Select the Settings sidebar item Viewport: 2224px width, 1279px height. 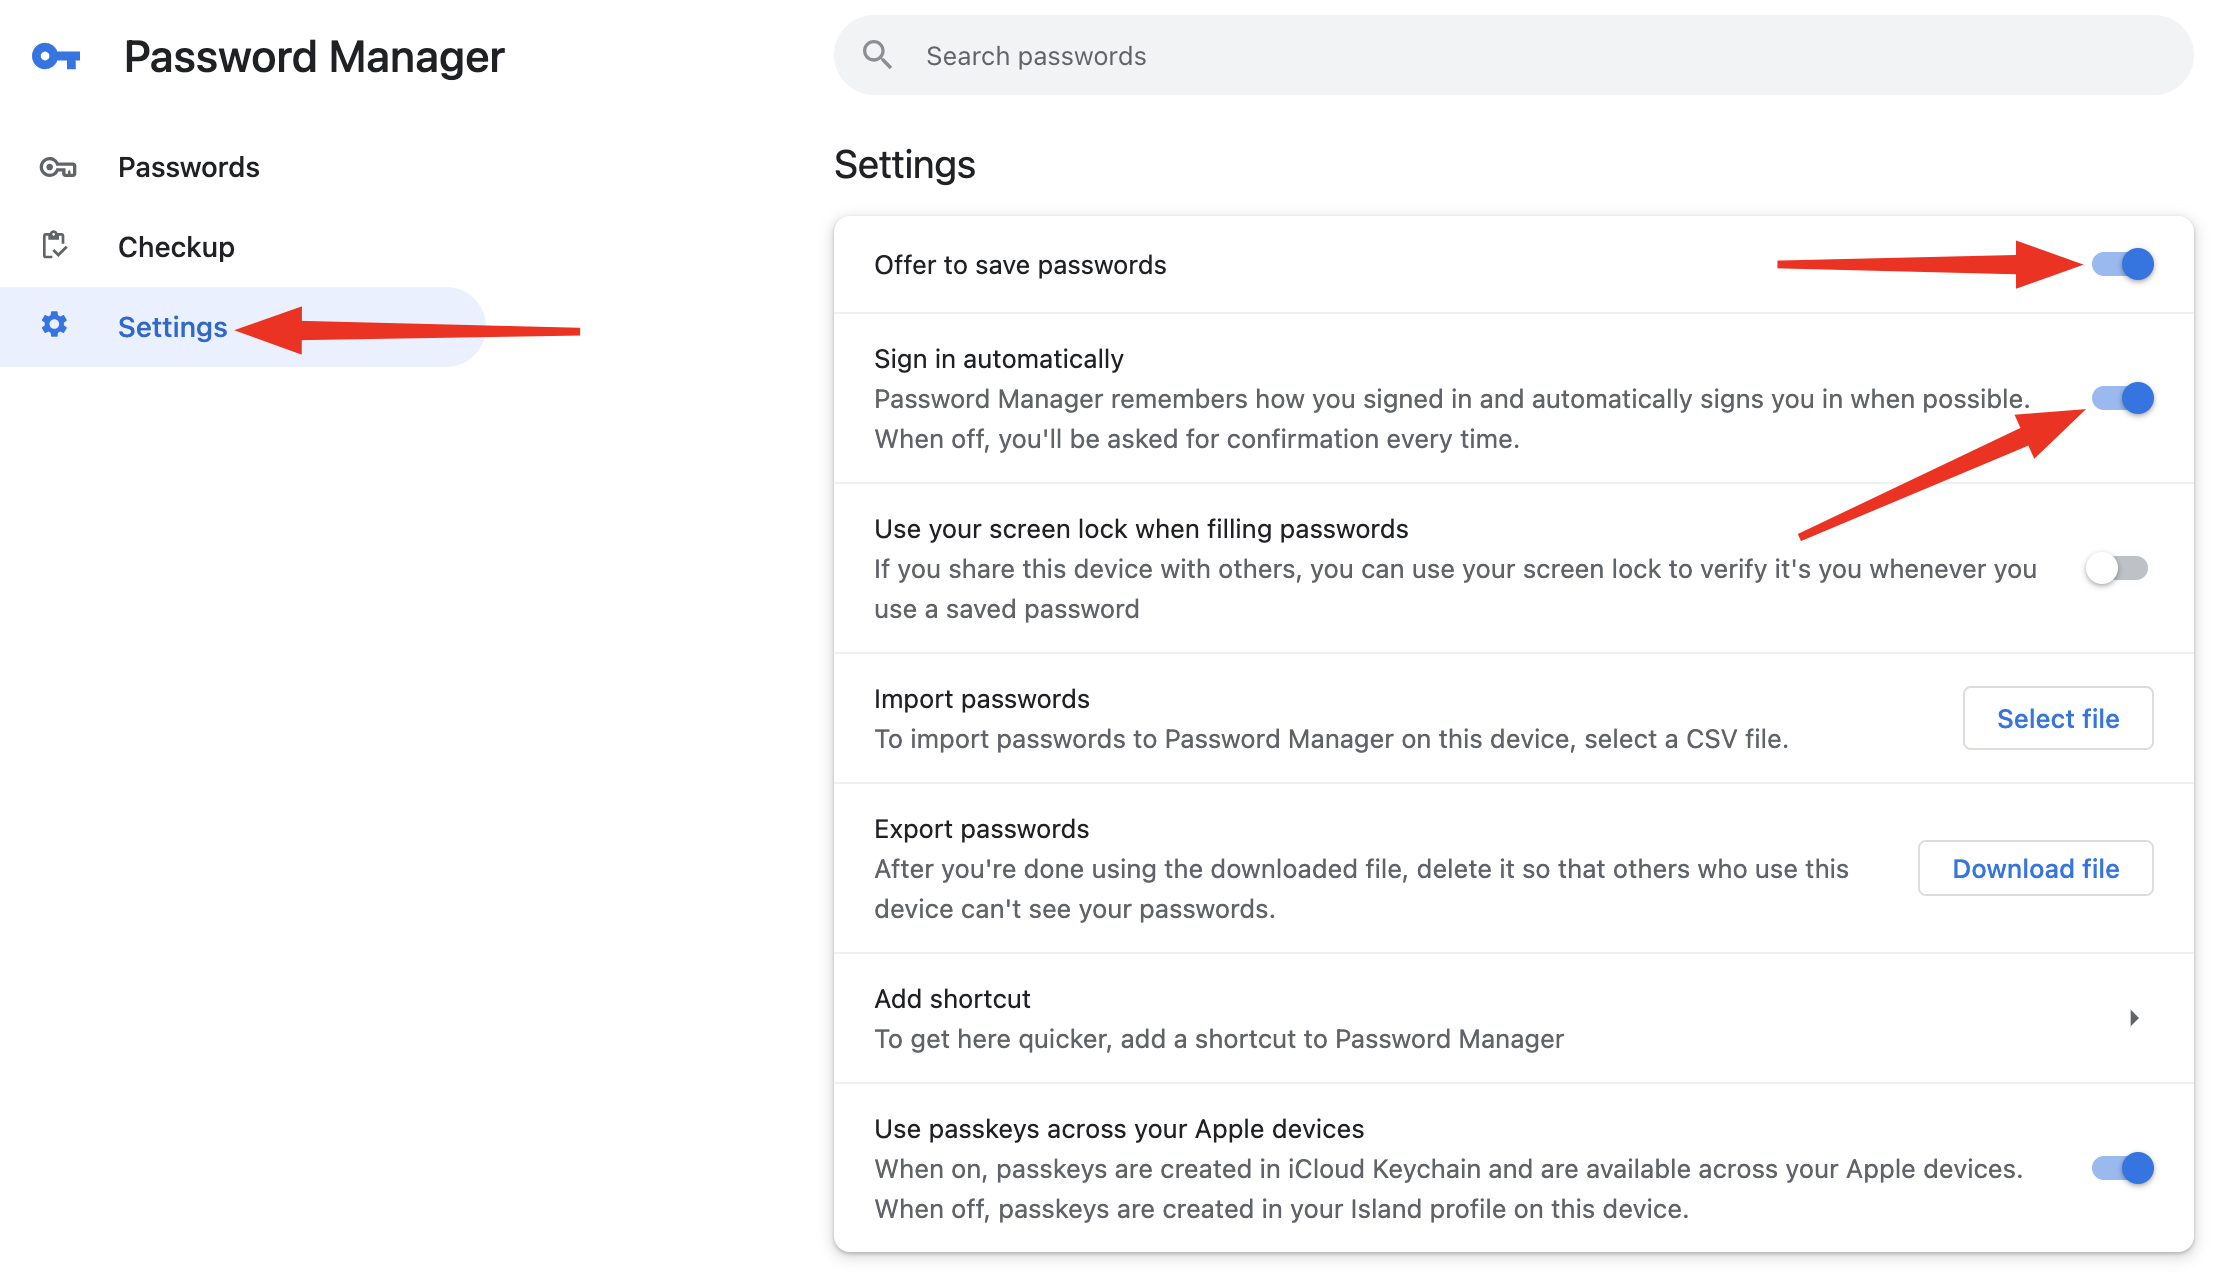coord(242,327)
